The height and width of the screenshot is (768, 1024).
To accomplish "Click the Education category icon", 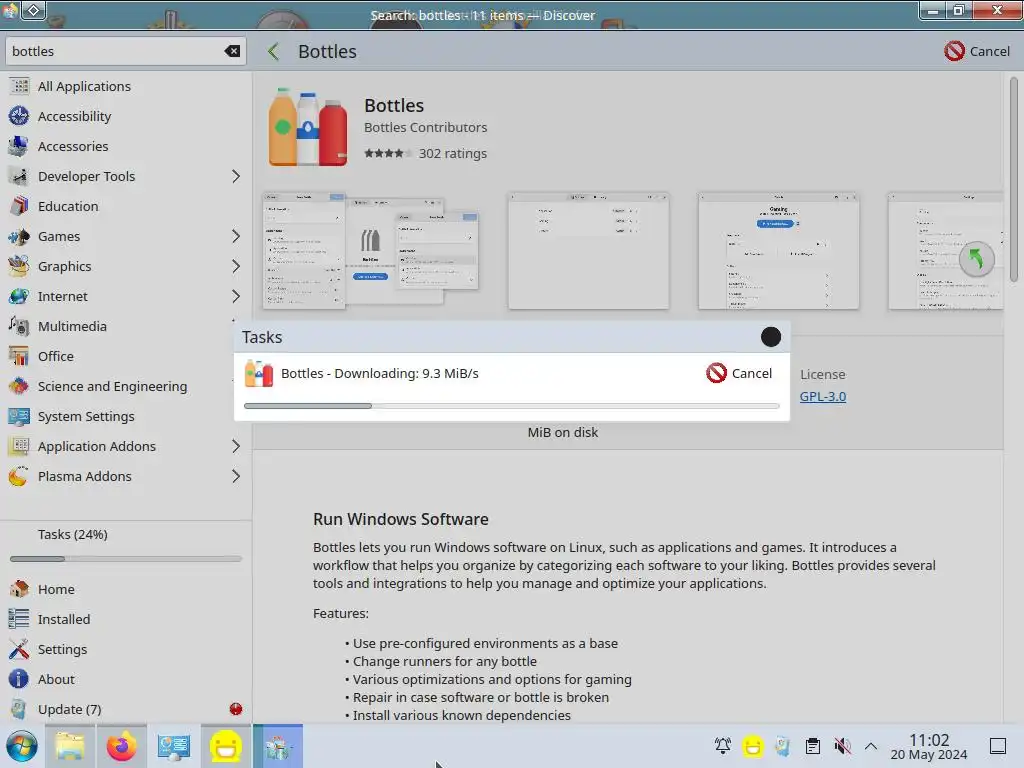I will 19,206.
